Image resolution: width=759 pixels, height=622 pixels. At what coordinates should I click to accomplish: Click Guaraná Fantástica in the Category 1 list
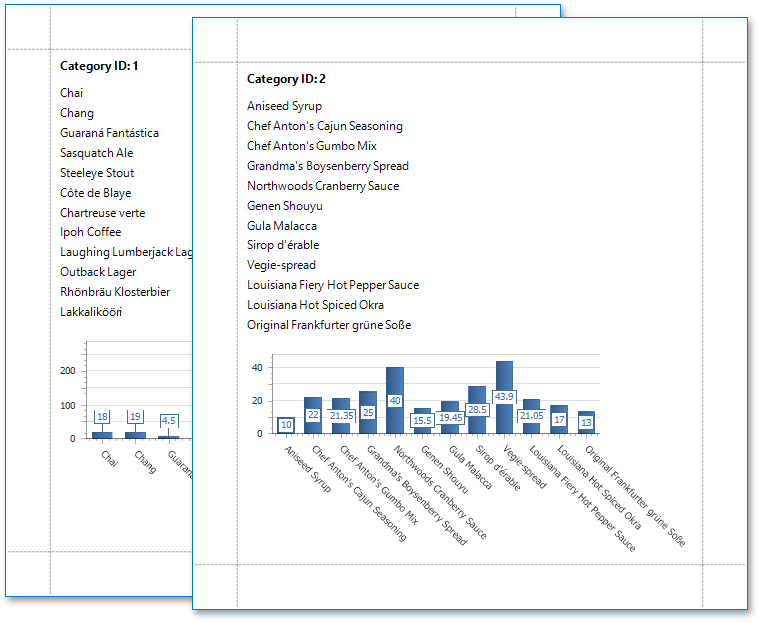pyautogui.click(x=109, y=133)
